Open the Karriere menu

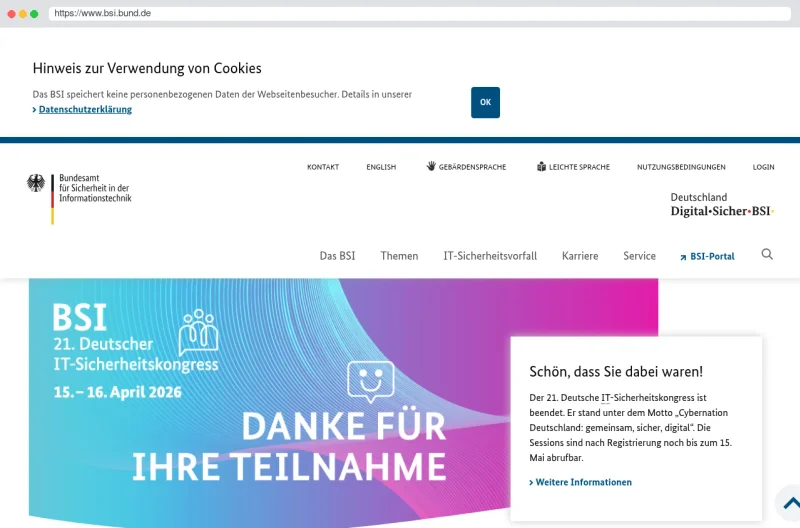(580, 256)
